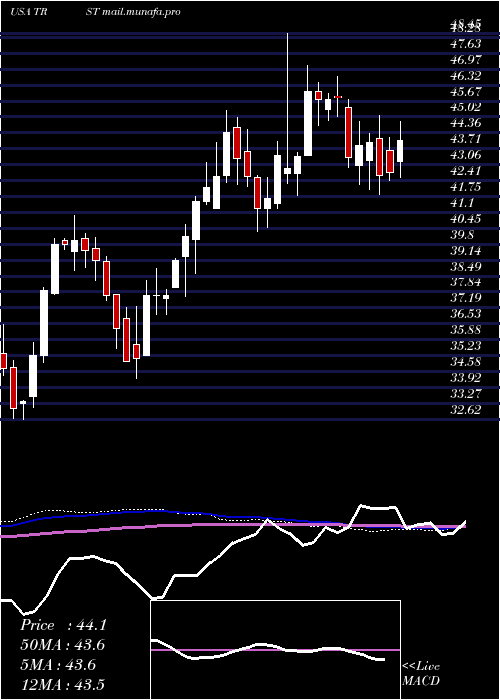Click the '50MA : 43.6' readout
This screenshot has width=500, height=700.
[x=63, y=645]
